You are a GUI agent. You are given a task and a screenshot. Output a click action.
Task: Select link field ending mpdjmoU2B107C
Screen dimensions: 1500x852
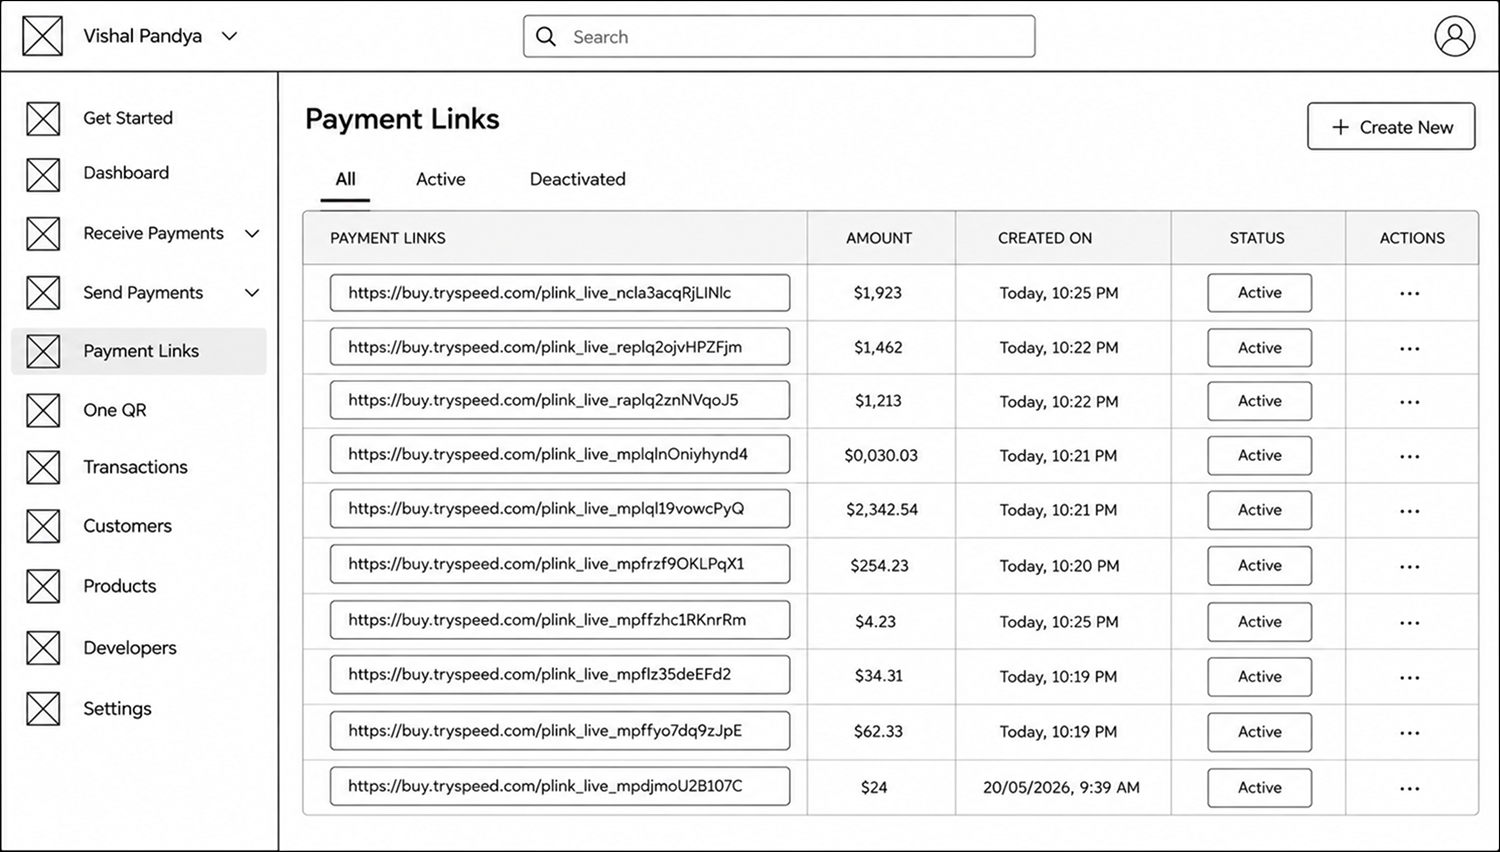click(560, 786)
